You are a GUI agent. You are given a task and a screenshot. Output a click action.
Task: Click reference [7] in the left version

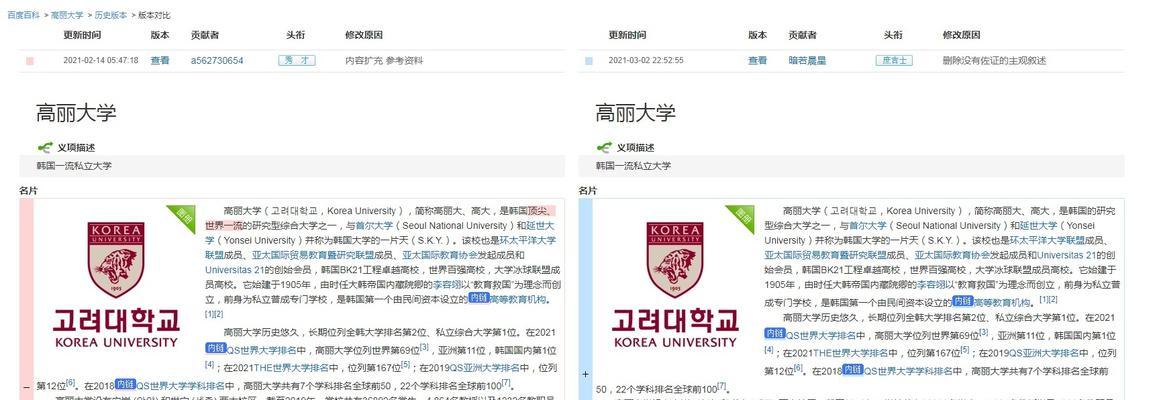click(x=506, y=383)
